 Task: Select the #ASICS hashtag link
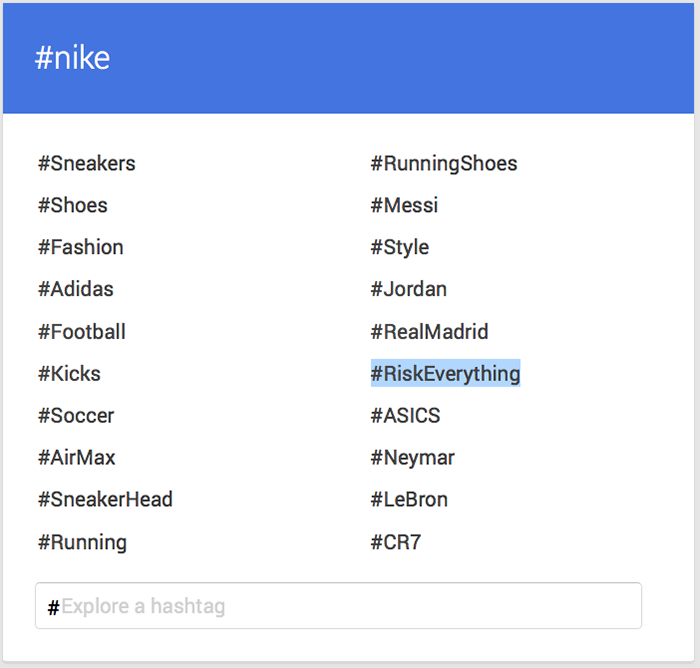[405, 416]
